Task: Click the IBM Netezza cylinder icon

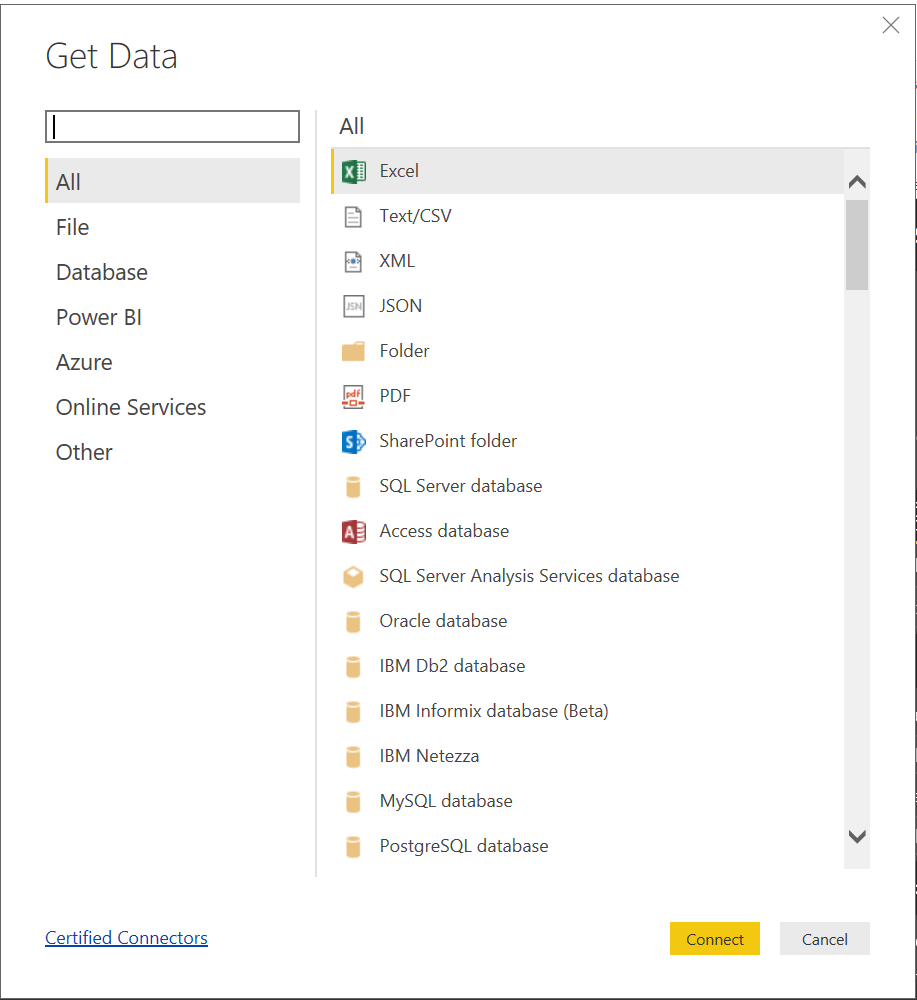Action: coord(353,756)
